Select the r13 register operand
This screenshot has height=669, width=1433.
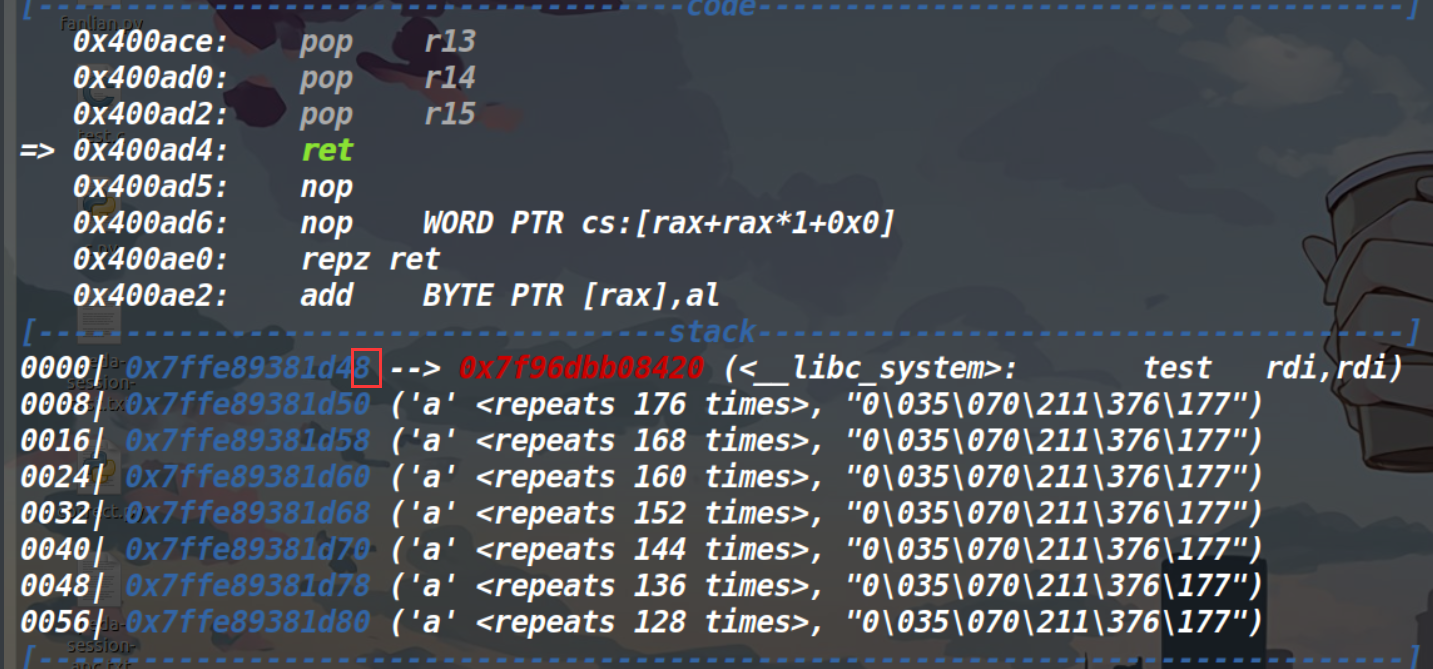click(449, 42)
